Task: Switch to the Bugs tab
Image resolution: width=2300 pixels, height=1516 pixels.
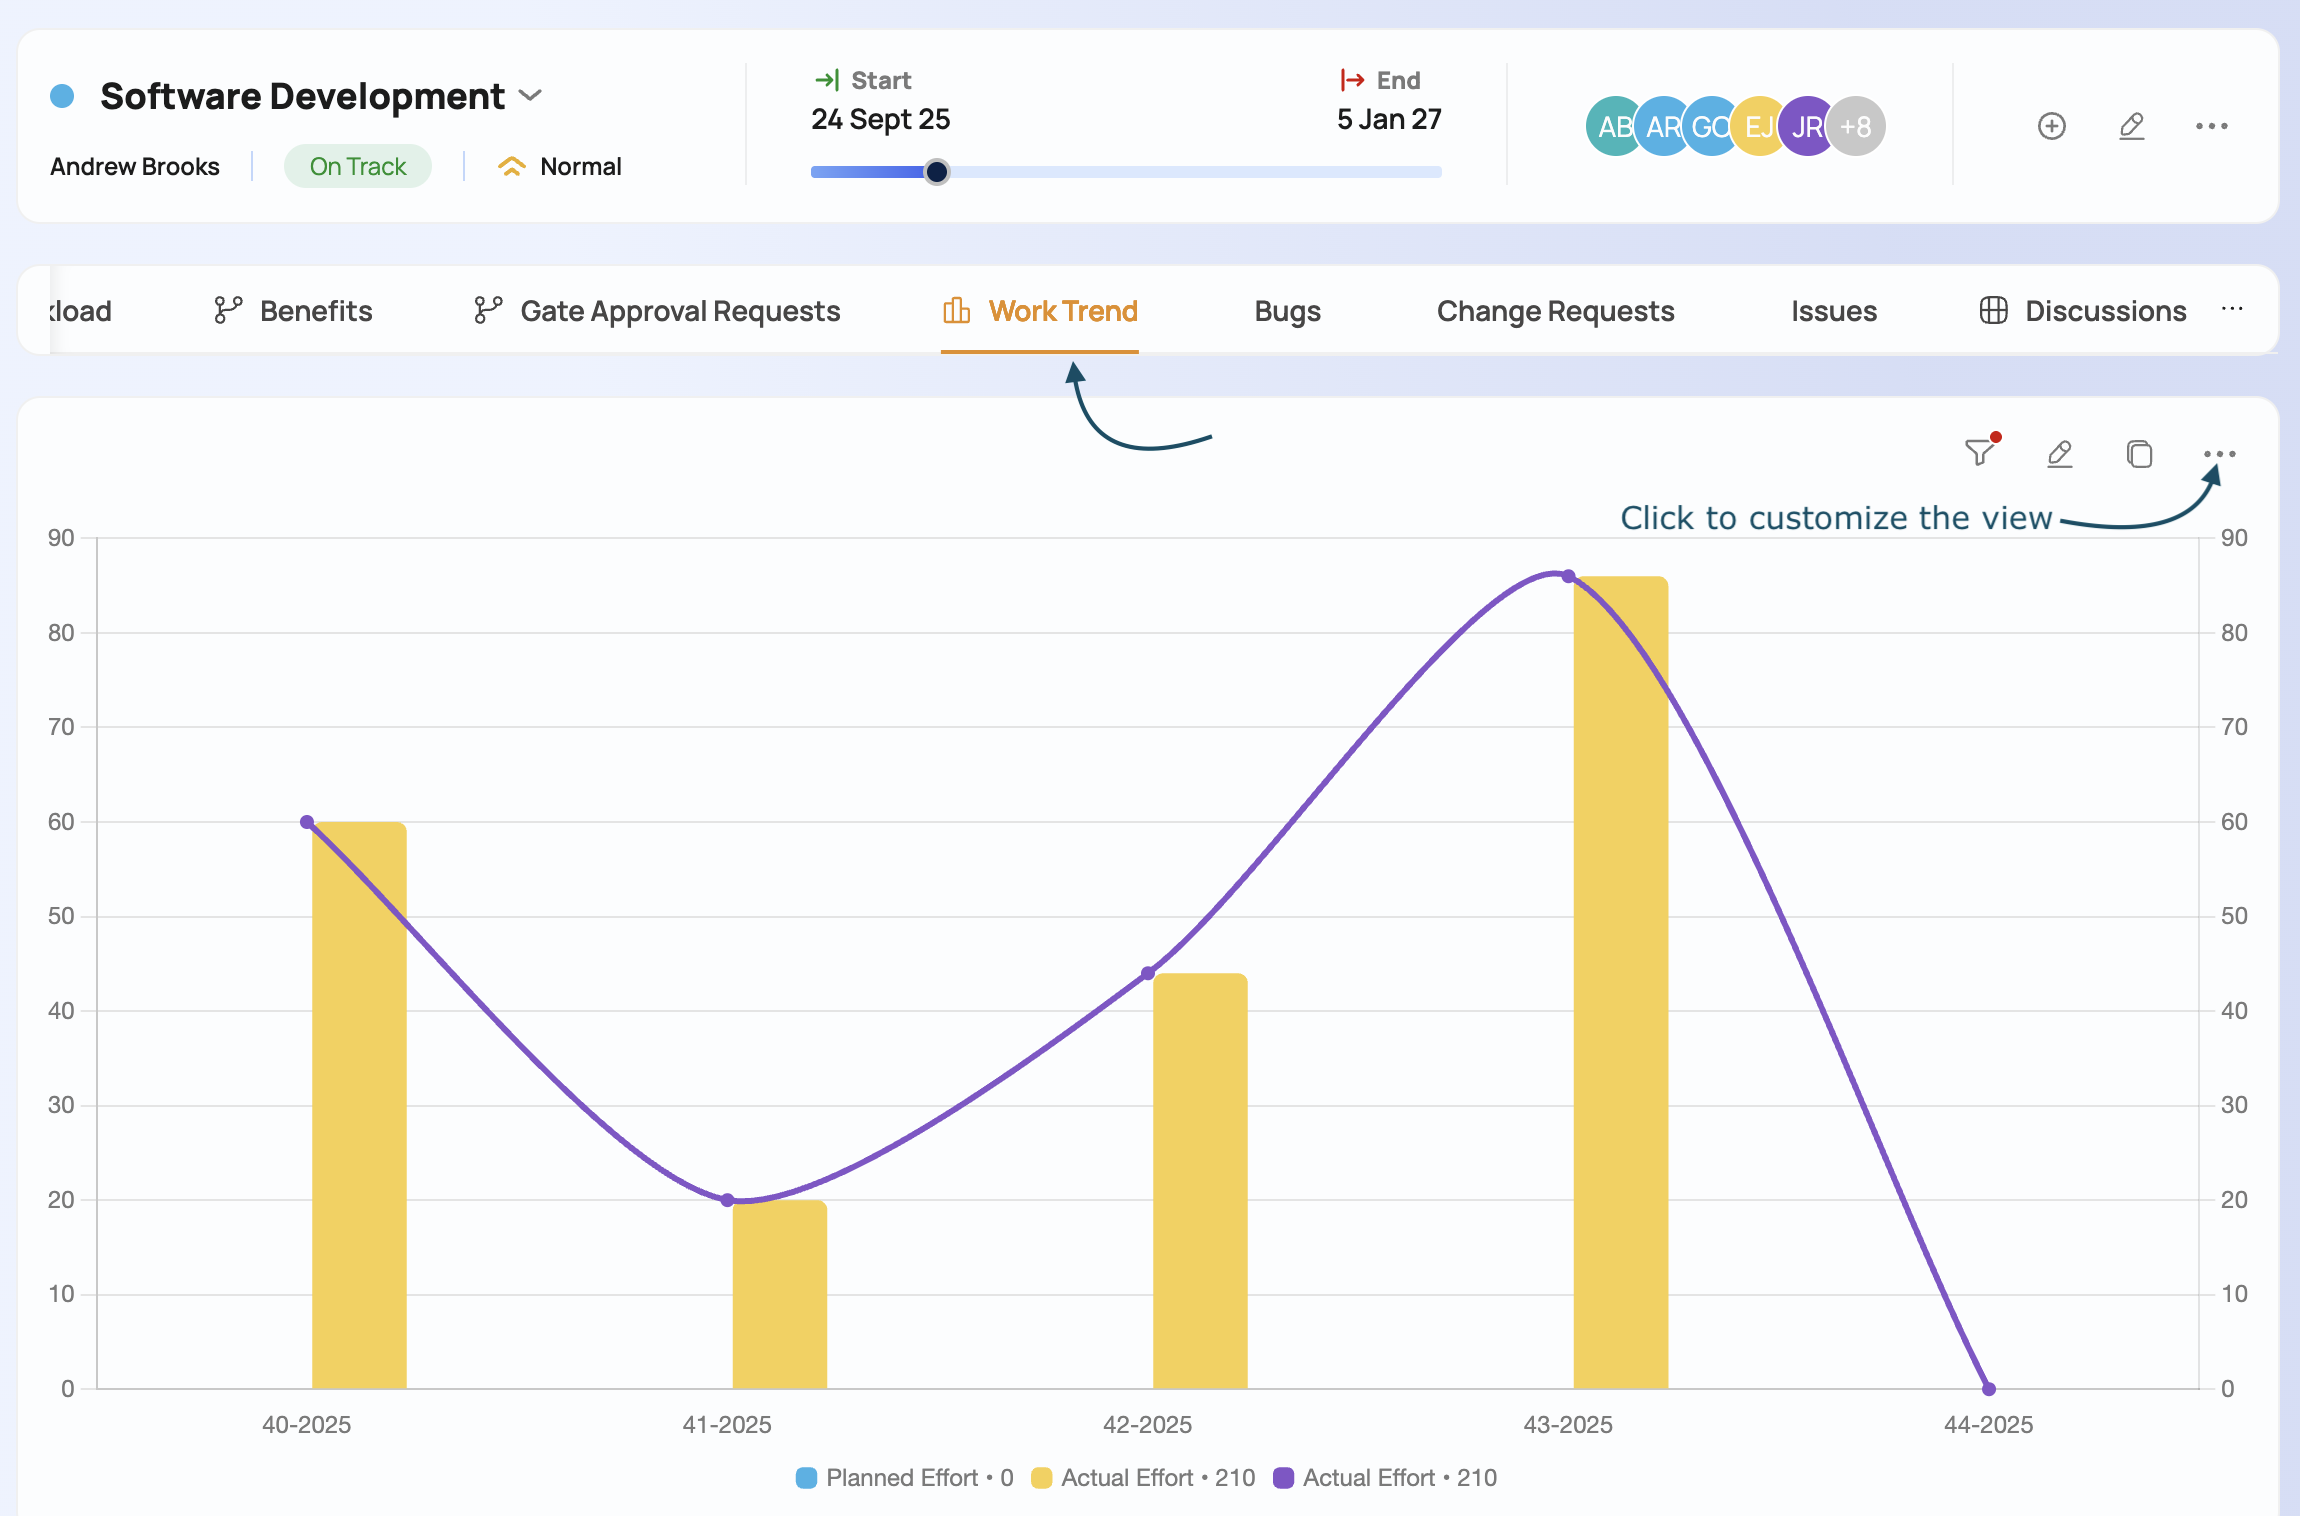Action: click(x=1287, y=311)
